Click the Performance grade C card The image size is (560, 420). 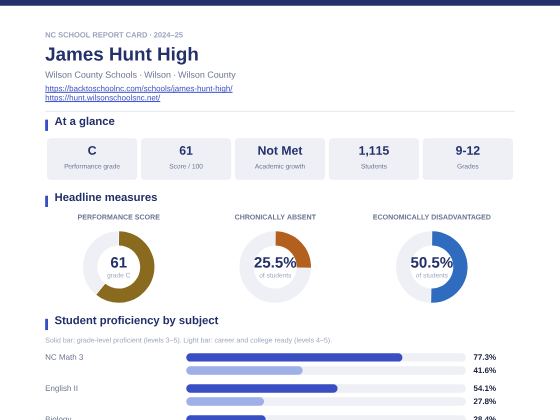pyautogui.click(x=92, y=159)
